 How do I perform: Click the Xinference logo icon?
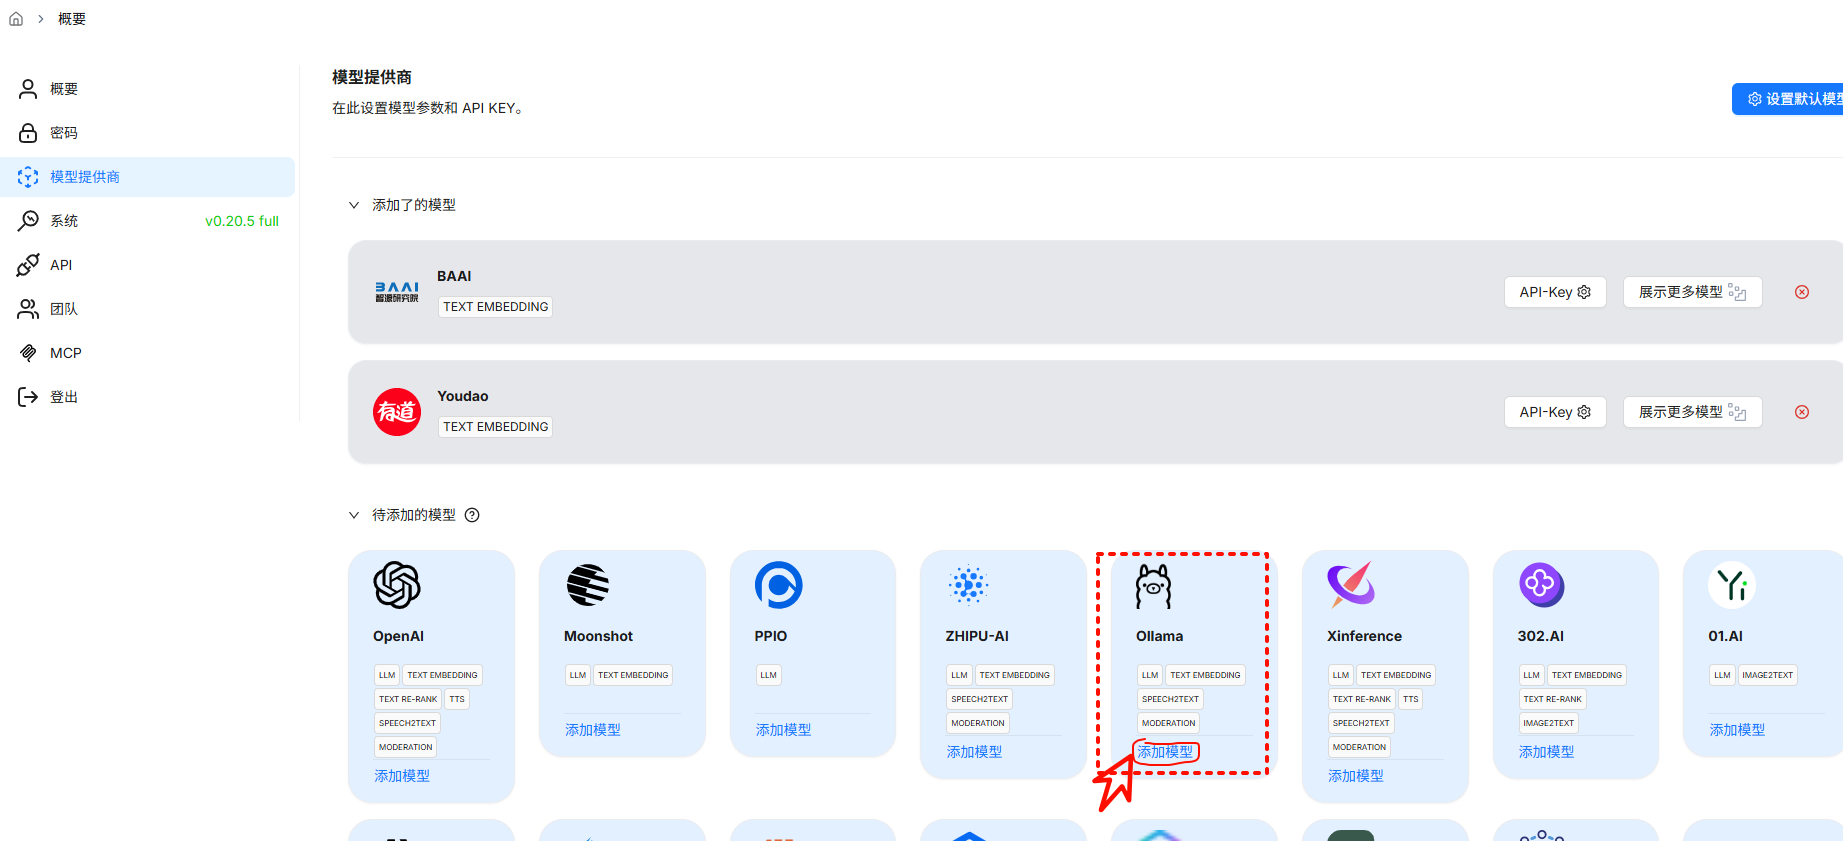(1351, 585)
